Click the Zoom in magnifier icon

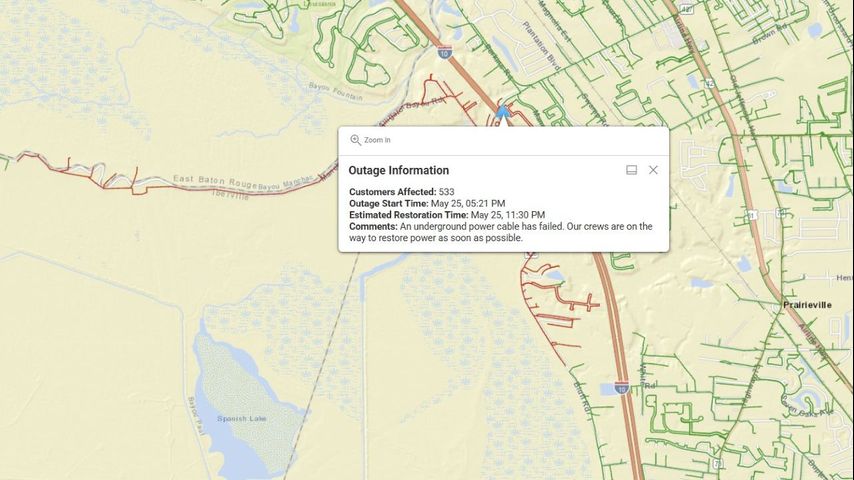tap(355, 140)
